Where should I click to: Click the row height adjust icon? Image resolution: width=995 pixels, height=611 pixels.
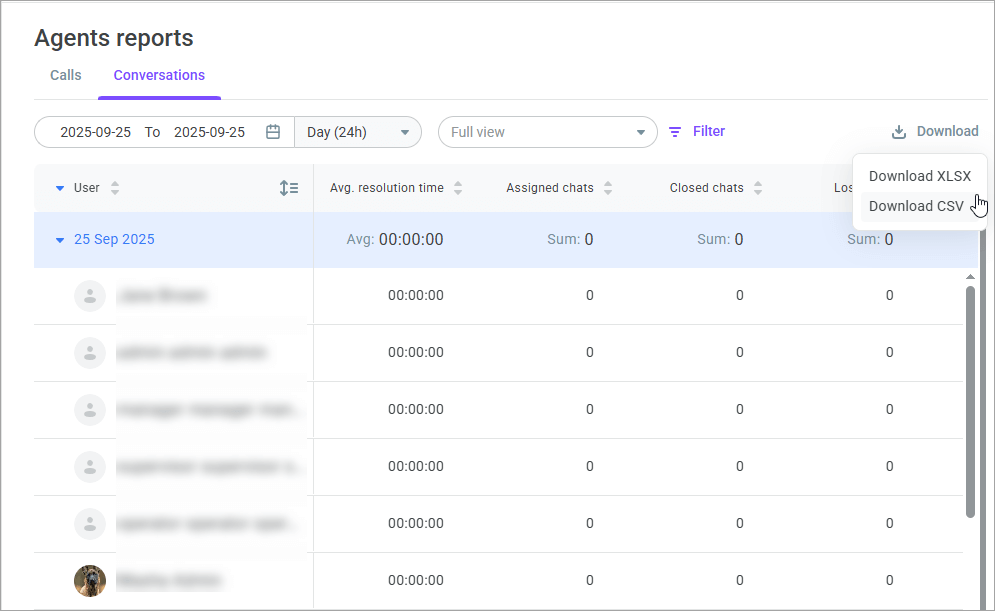tap(289, 188)
